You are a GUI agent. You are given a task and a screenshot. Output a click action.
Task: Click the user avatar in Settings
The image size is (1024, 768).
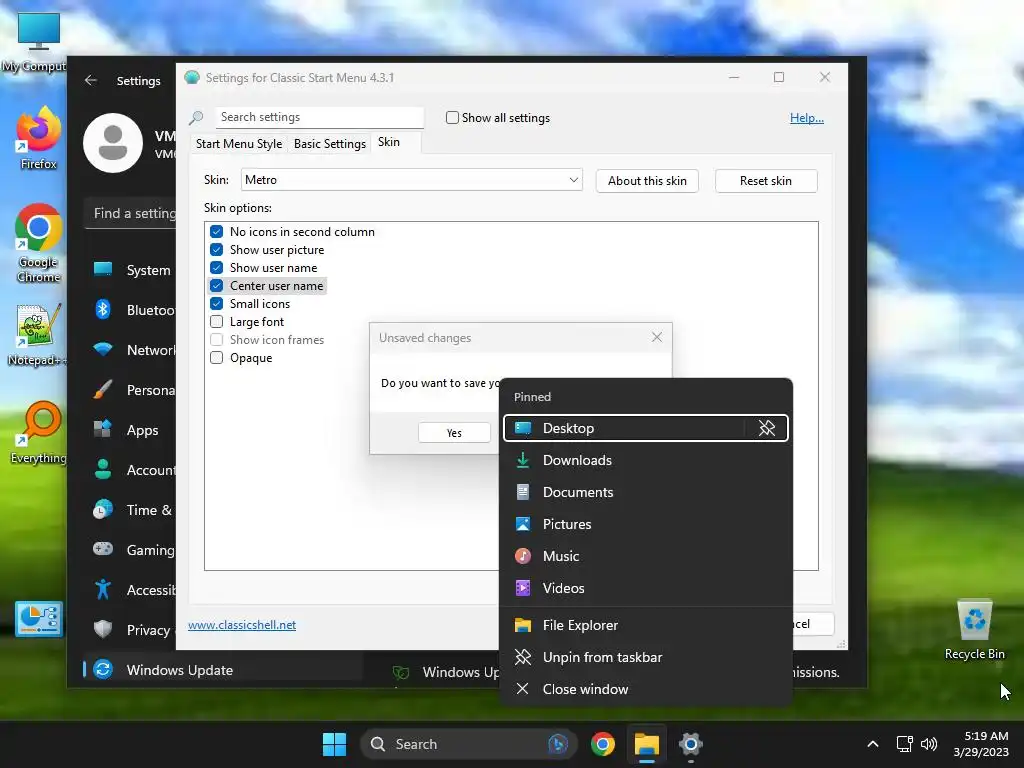pos(113,143)
